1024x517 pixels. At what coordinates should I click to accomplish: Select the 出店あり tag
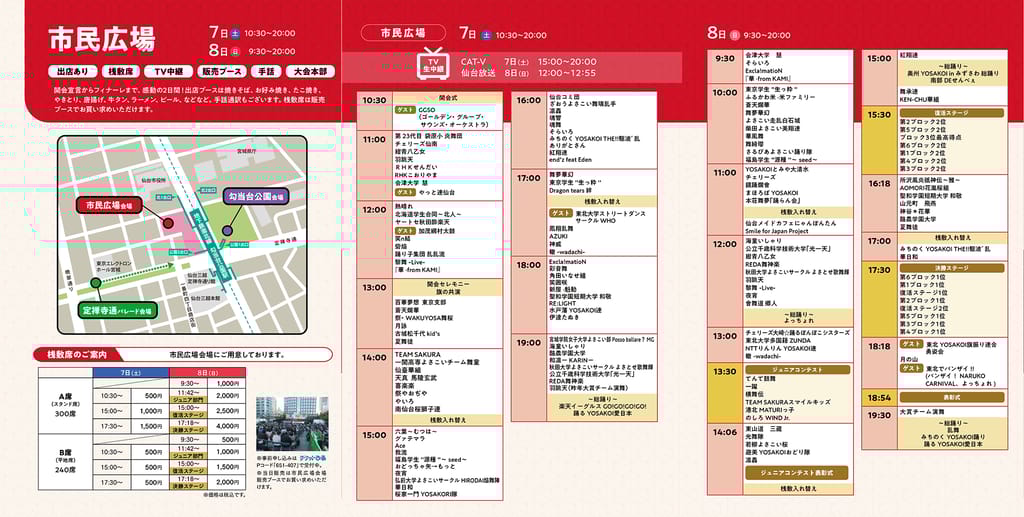point(72,71)
